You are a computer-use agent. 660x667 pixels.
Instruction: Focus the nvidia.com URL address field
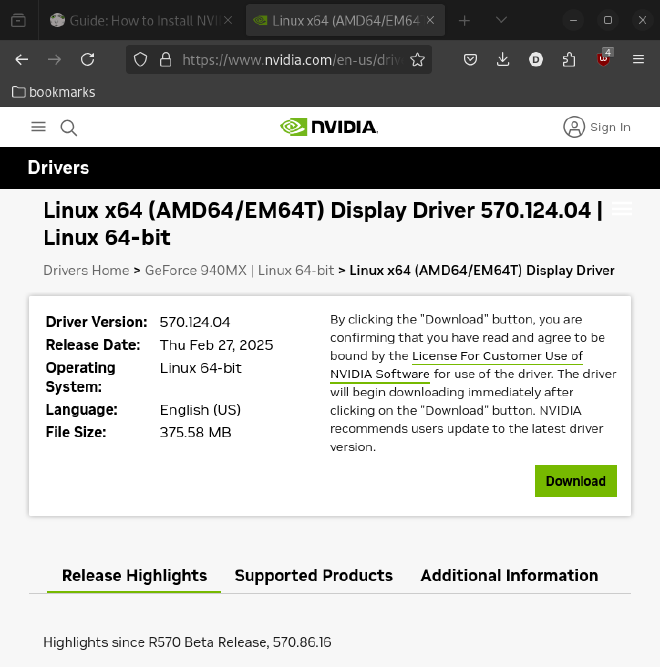coord(291,60)
